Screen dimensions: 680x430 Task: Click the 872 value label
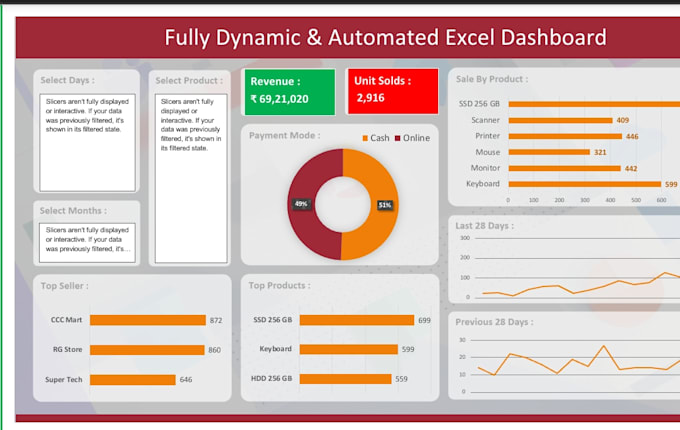click(216, 320)
